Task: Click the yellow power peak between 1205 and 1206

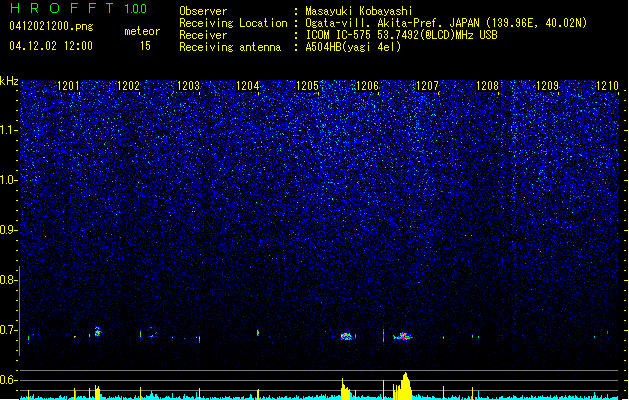Action: coord(345,389)
